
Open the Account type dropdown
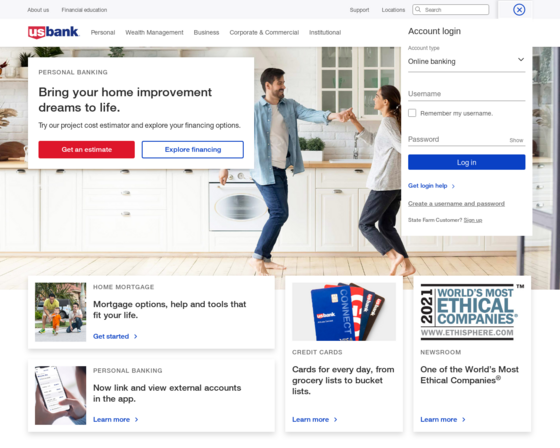coord(466,61)
